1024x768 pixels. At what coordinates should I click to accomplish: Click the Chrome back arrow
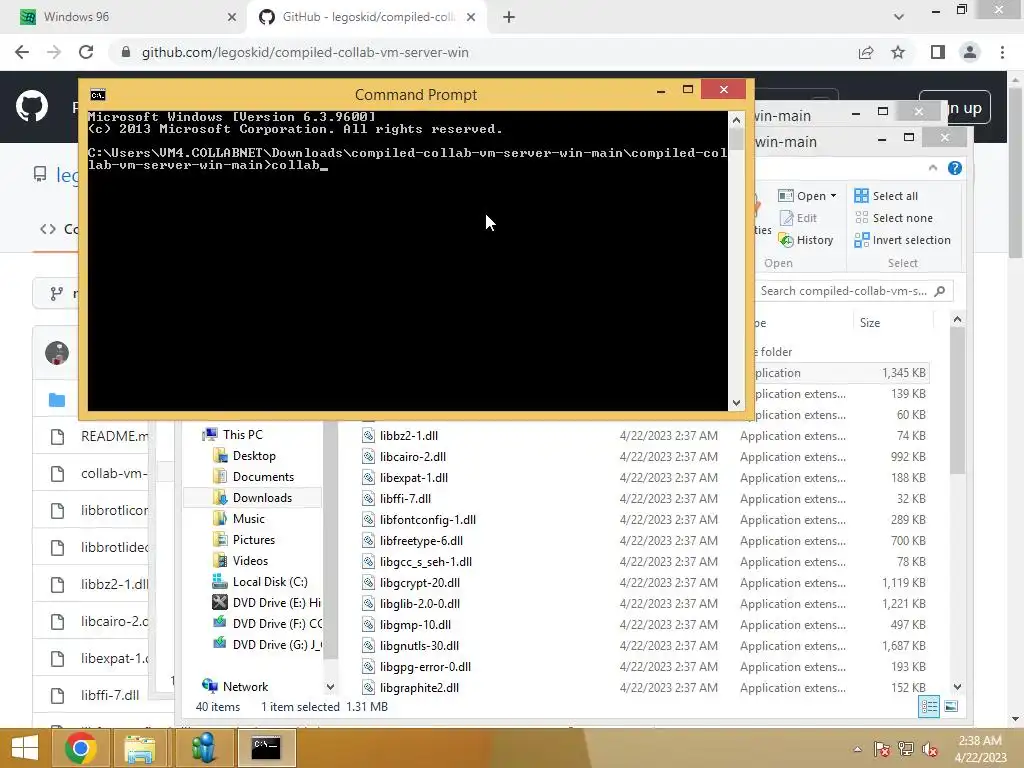[22, 52]
